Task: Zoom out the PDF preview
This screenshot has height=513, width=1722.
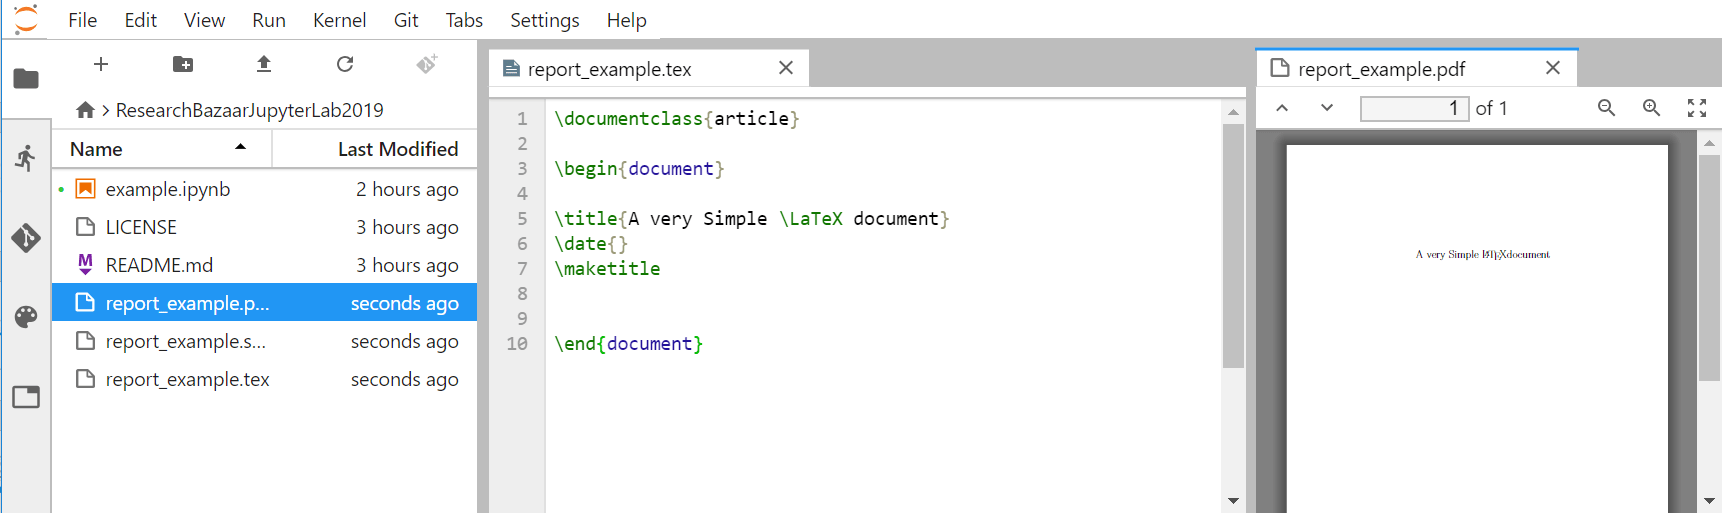Action: (x=1606, y=108)
